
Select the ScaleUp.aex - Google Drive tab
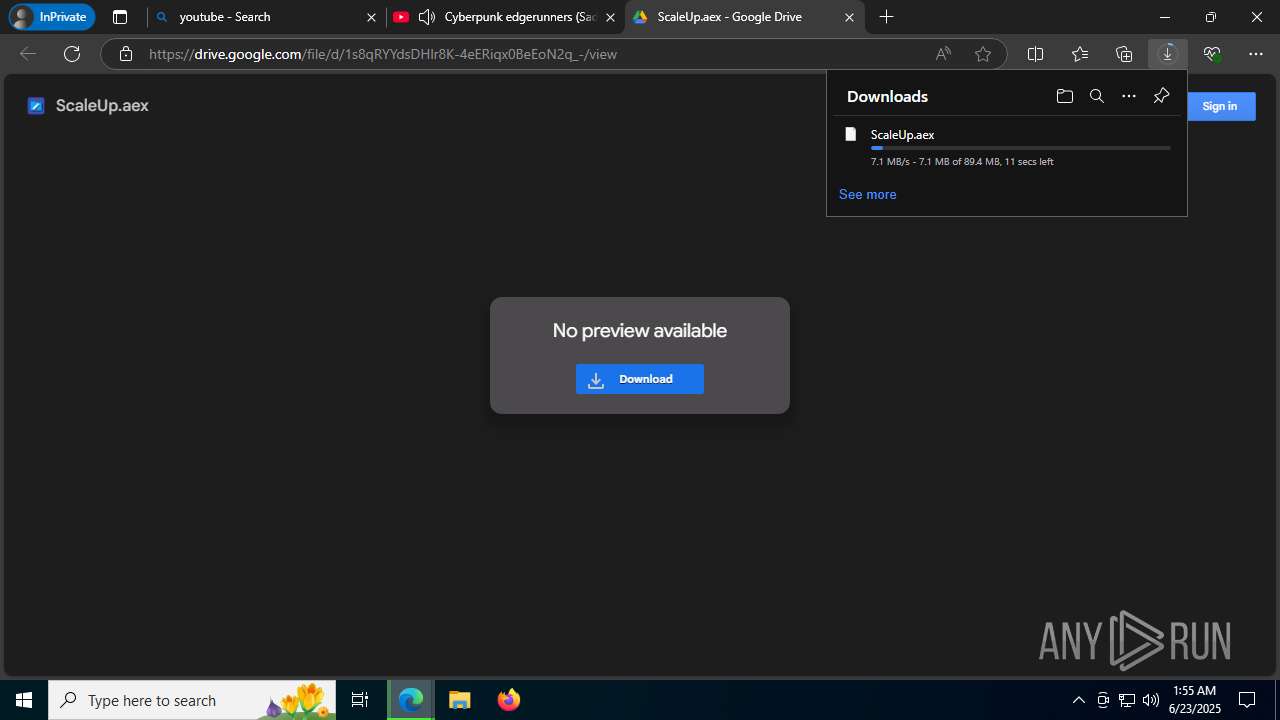[744, 17]
